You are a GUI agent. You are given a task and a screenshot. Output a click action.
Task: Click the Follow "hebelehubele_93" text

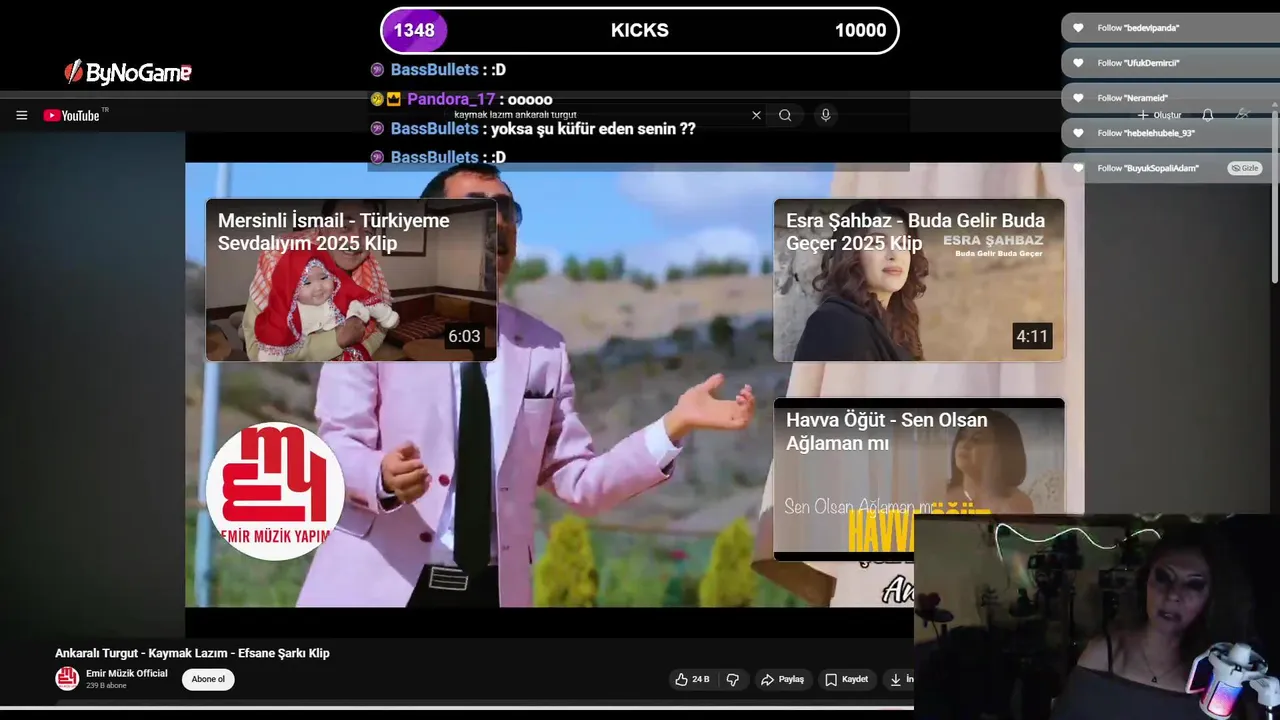pos(1146,133)
